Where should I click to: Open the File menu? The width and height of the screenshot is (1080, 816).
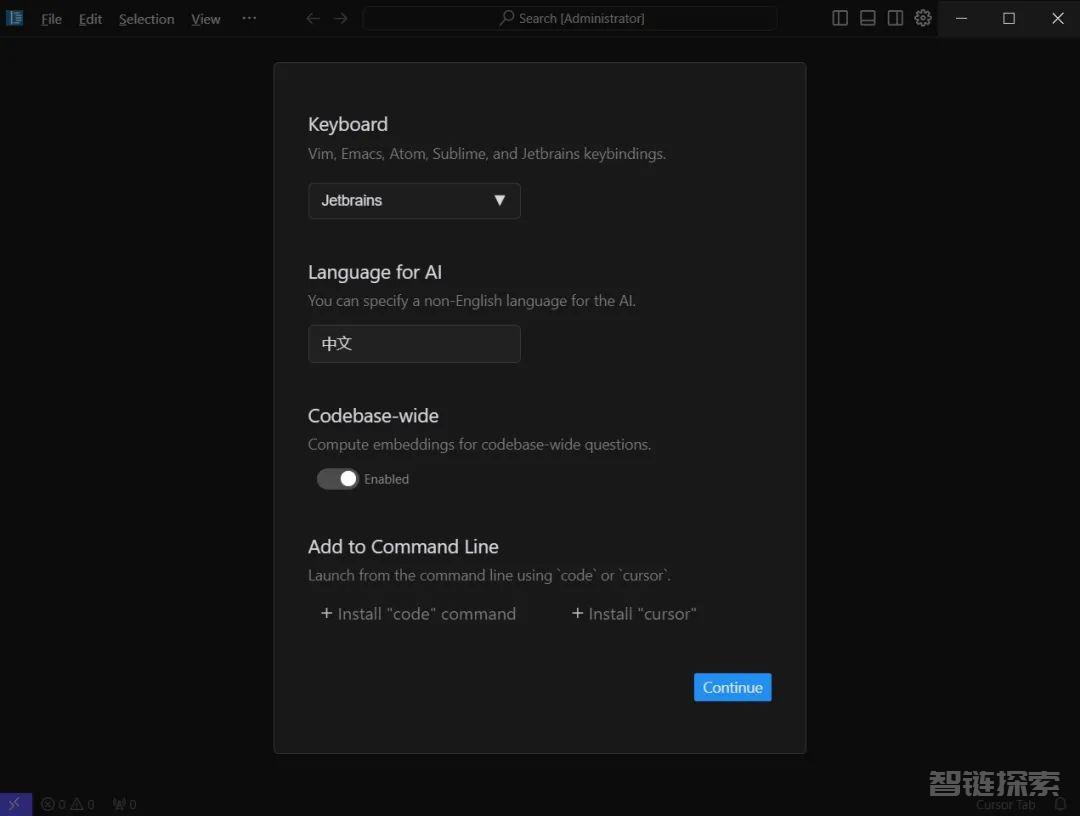(x=51, y=19)
